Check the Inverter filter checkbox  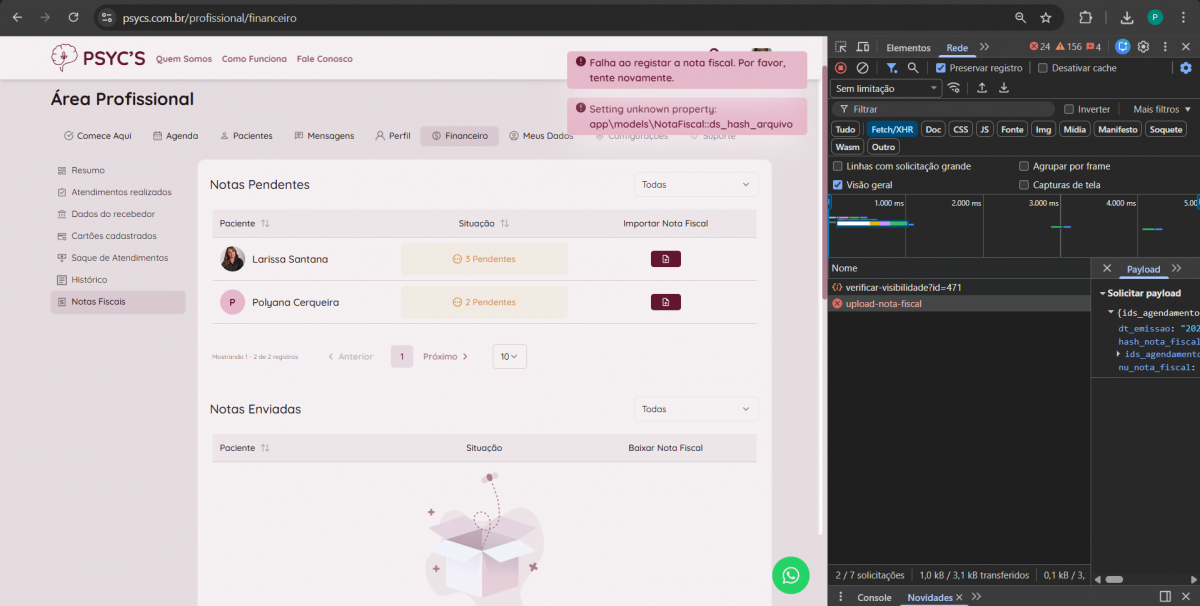click(1069, 109)
